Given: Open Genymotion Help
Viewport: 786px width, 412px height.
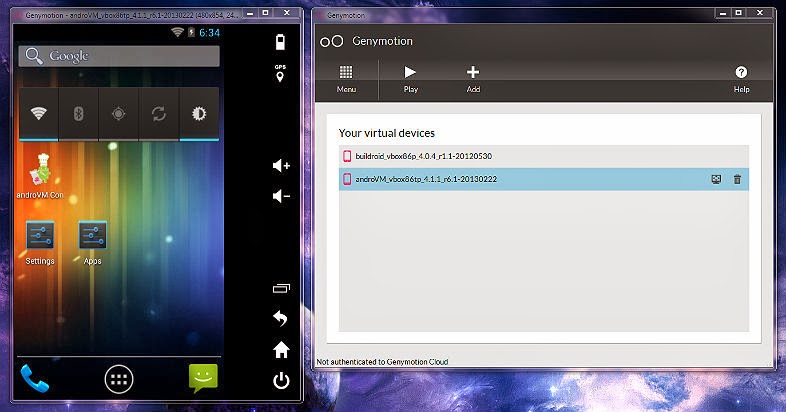Looking at the screenshot, I should (x=741, y=79).
